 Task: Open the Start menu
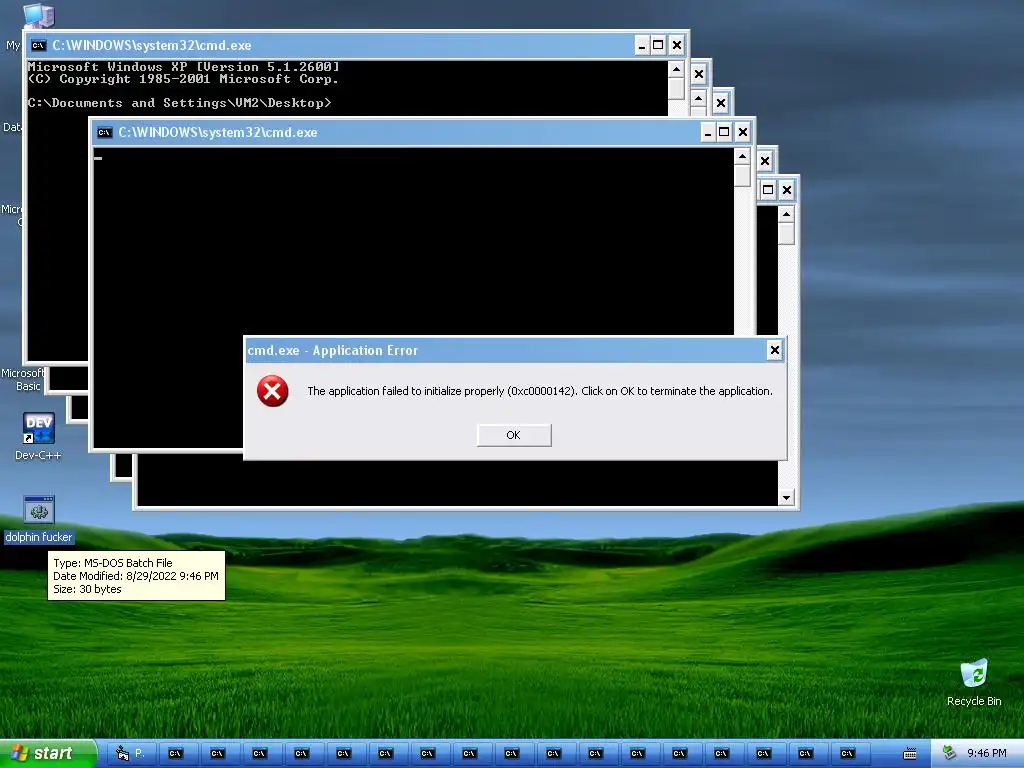coord(48,753)
